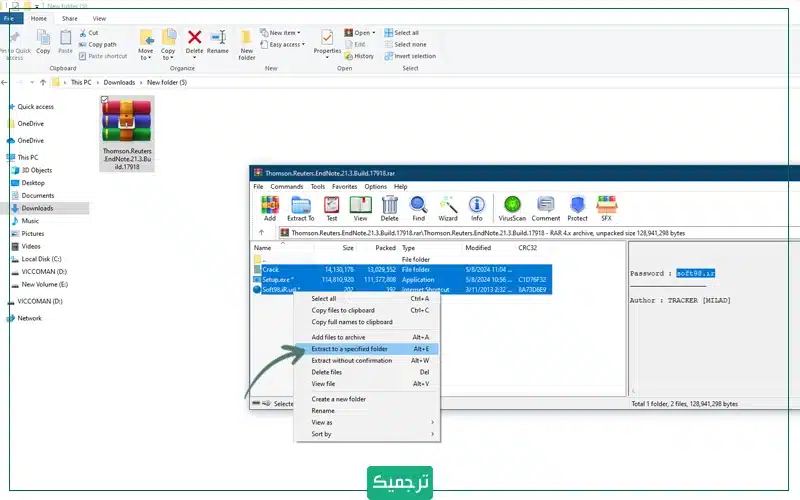The width and height of the screenshot is (800, 500).
Task: Choose Create a new folder in context menu
Action: tap(367, 399)
